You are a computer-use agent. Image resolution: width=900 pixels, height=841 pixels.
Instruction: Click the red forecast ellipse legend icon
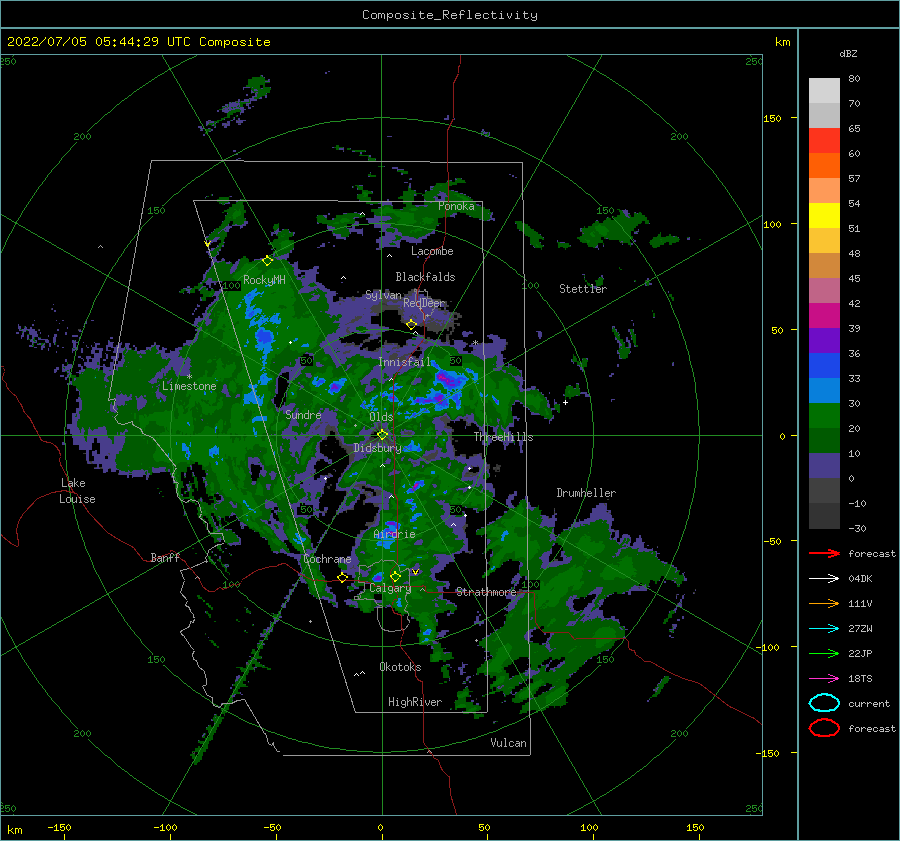coord(824,728)
